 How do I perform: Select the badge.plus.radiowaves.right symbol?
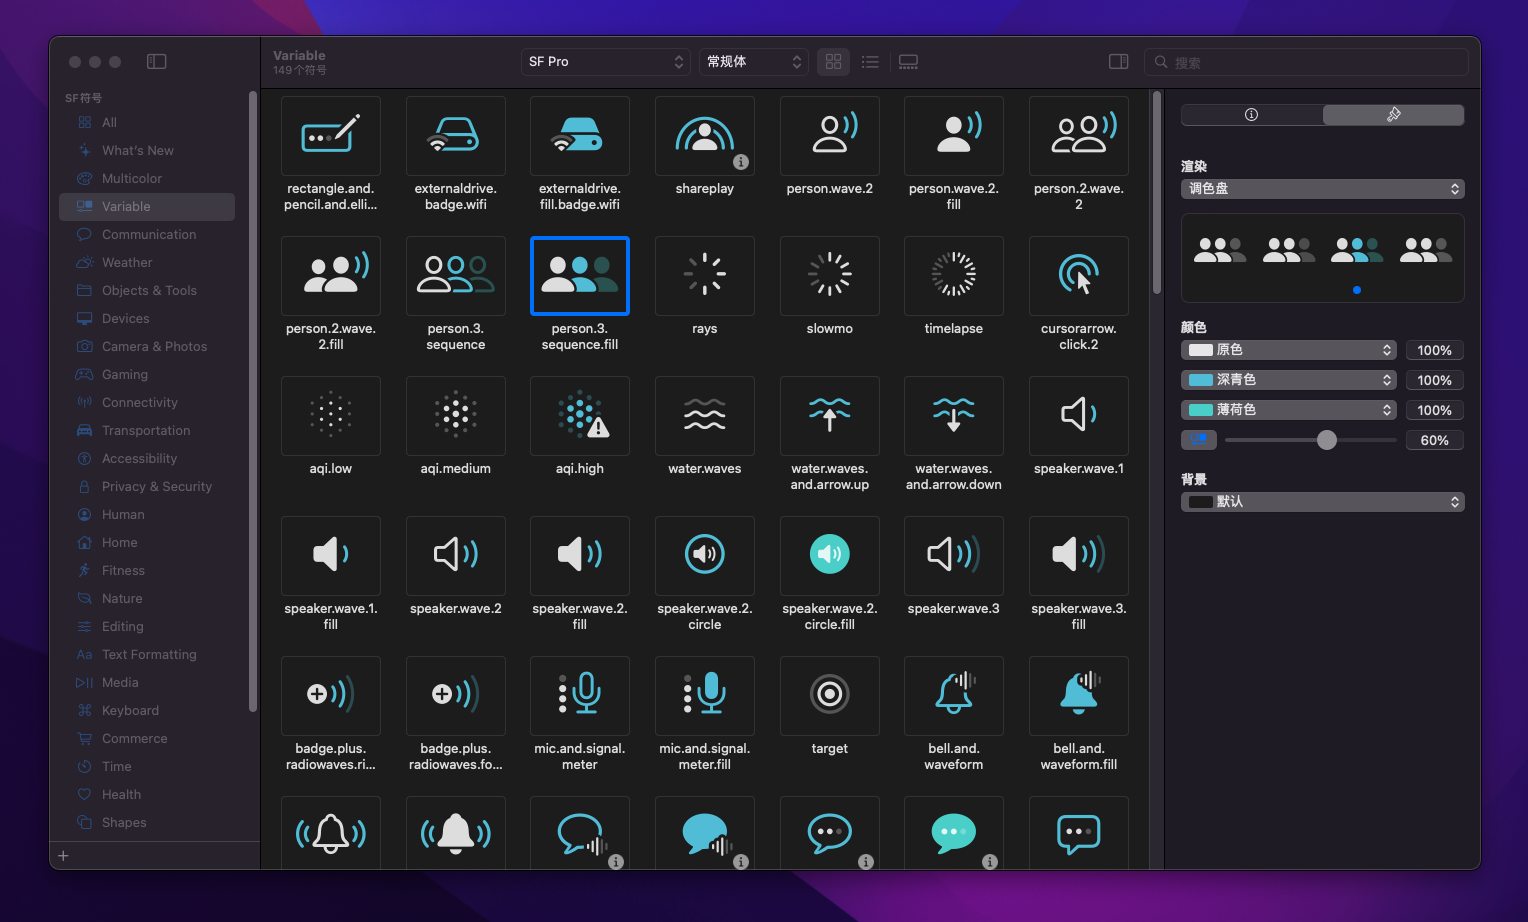click(x=331, y=696)
